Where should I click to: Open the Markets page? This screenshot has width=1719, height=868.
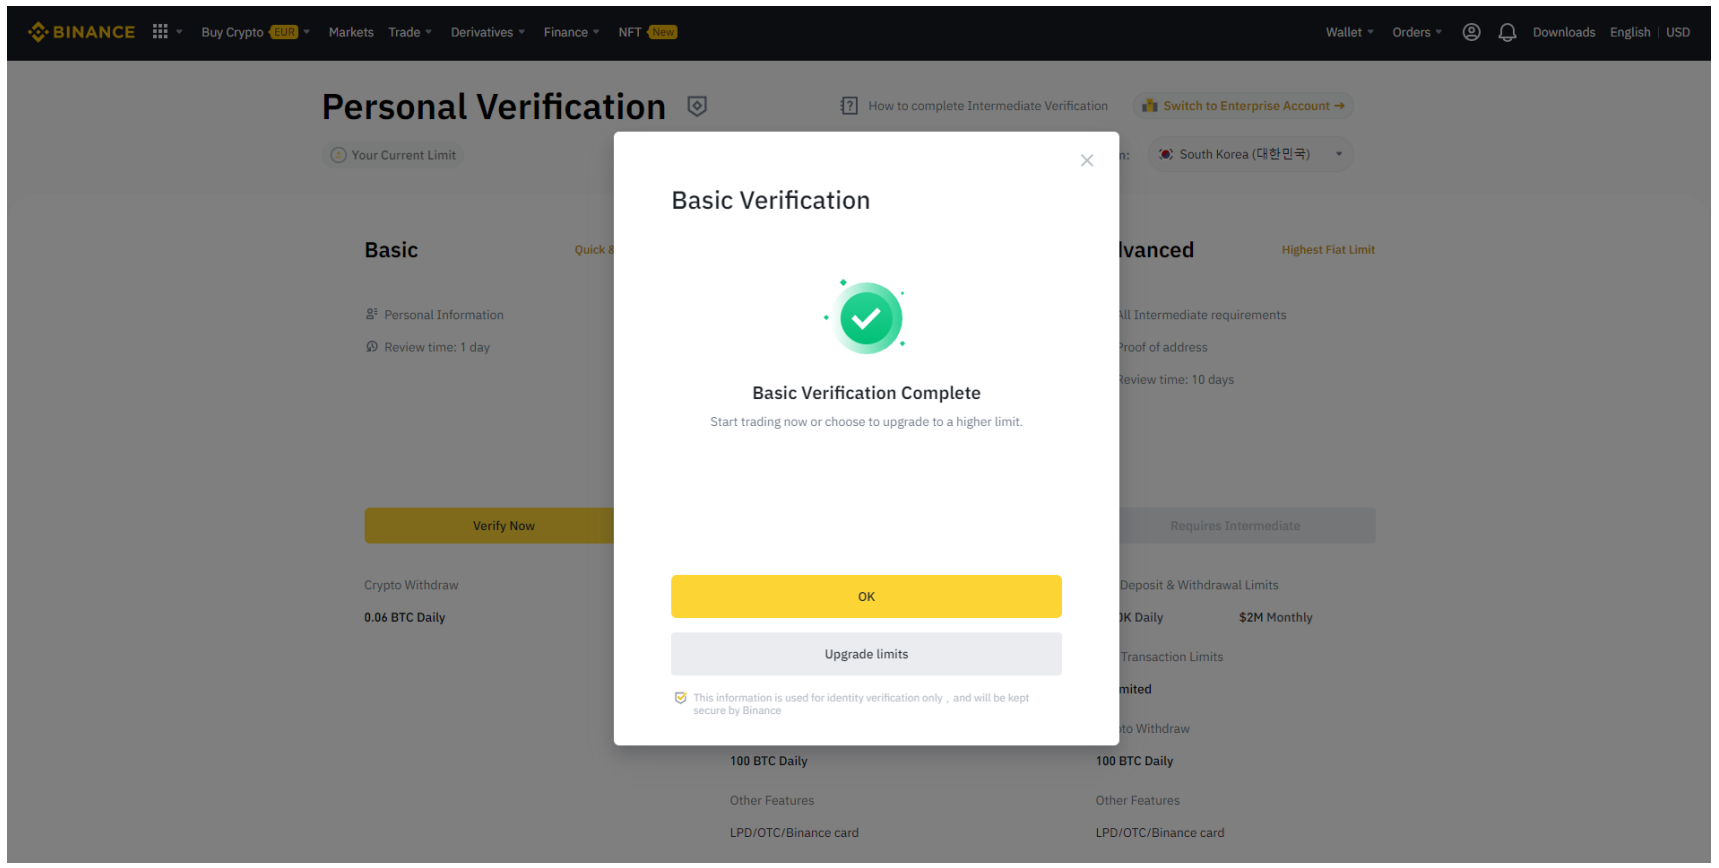(x=351, y=32)
